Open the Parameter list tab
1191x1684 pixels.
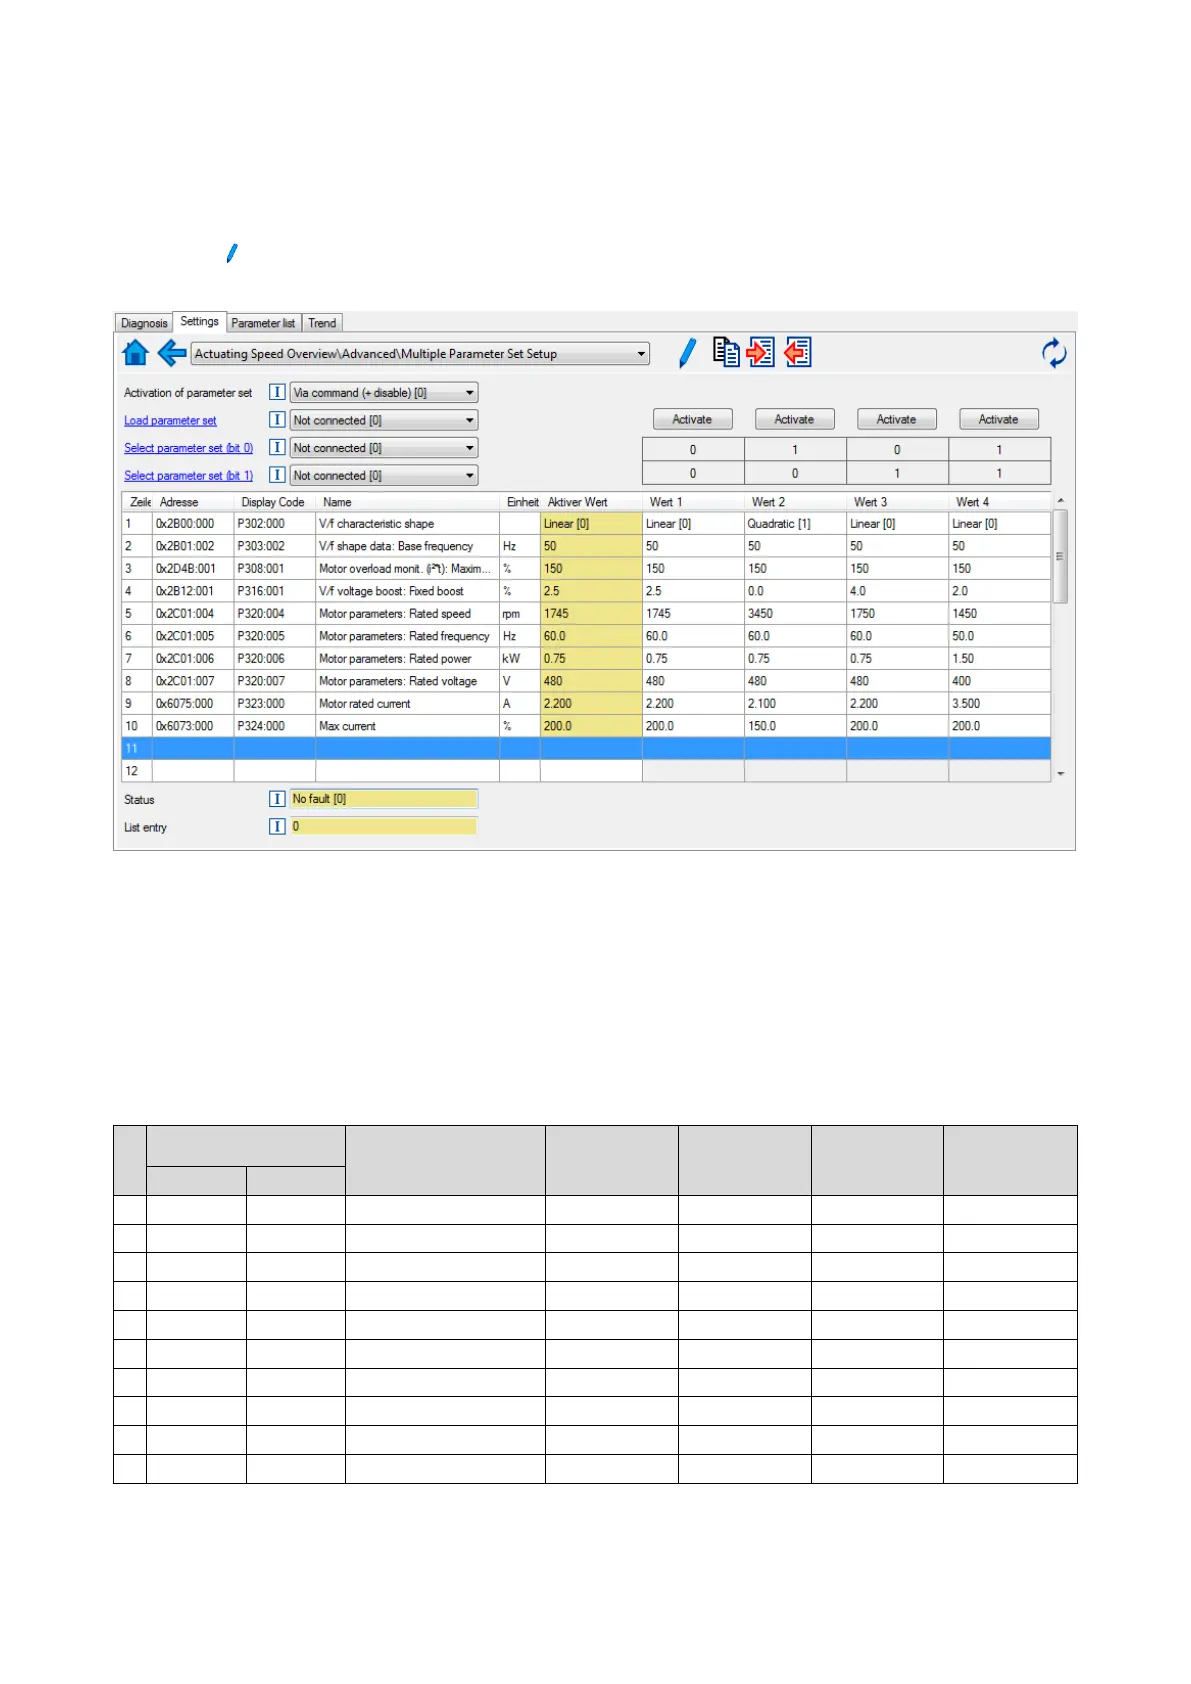tap(263, 323)
